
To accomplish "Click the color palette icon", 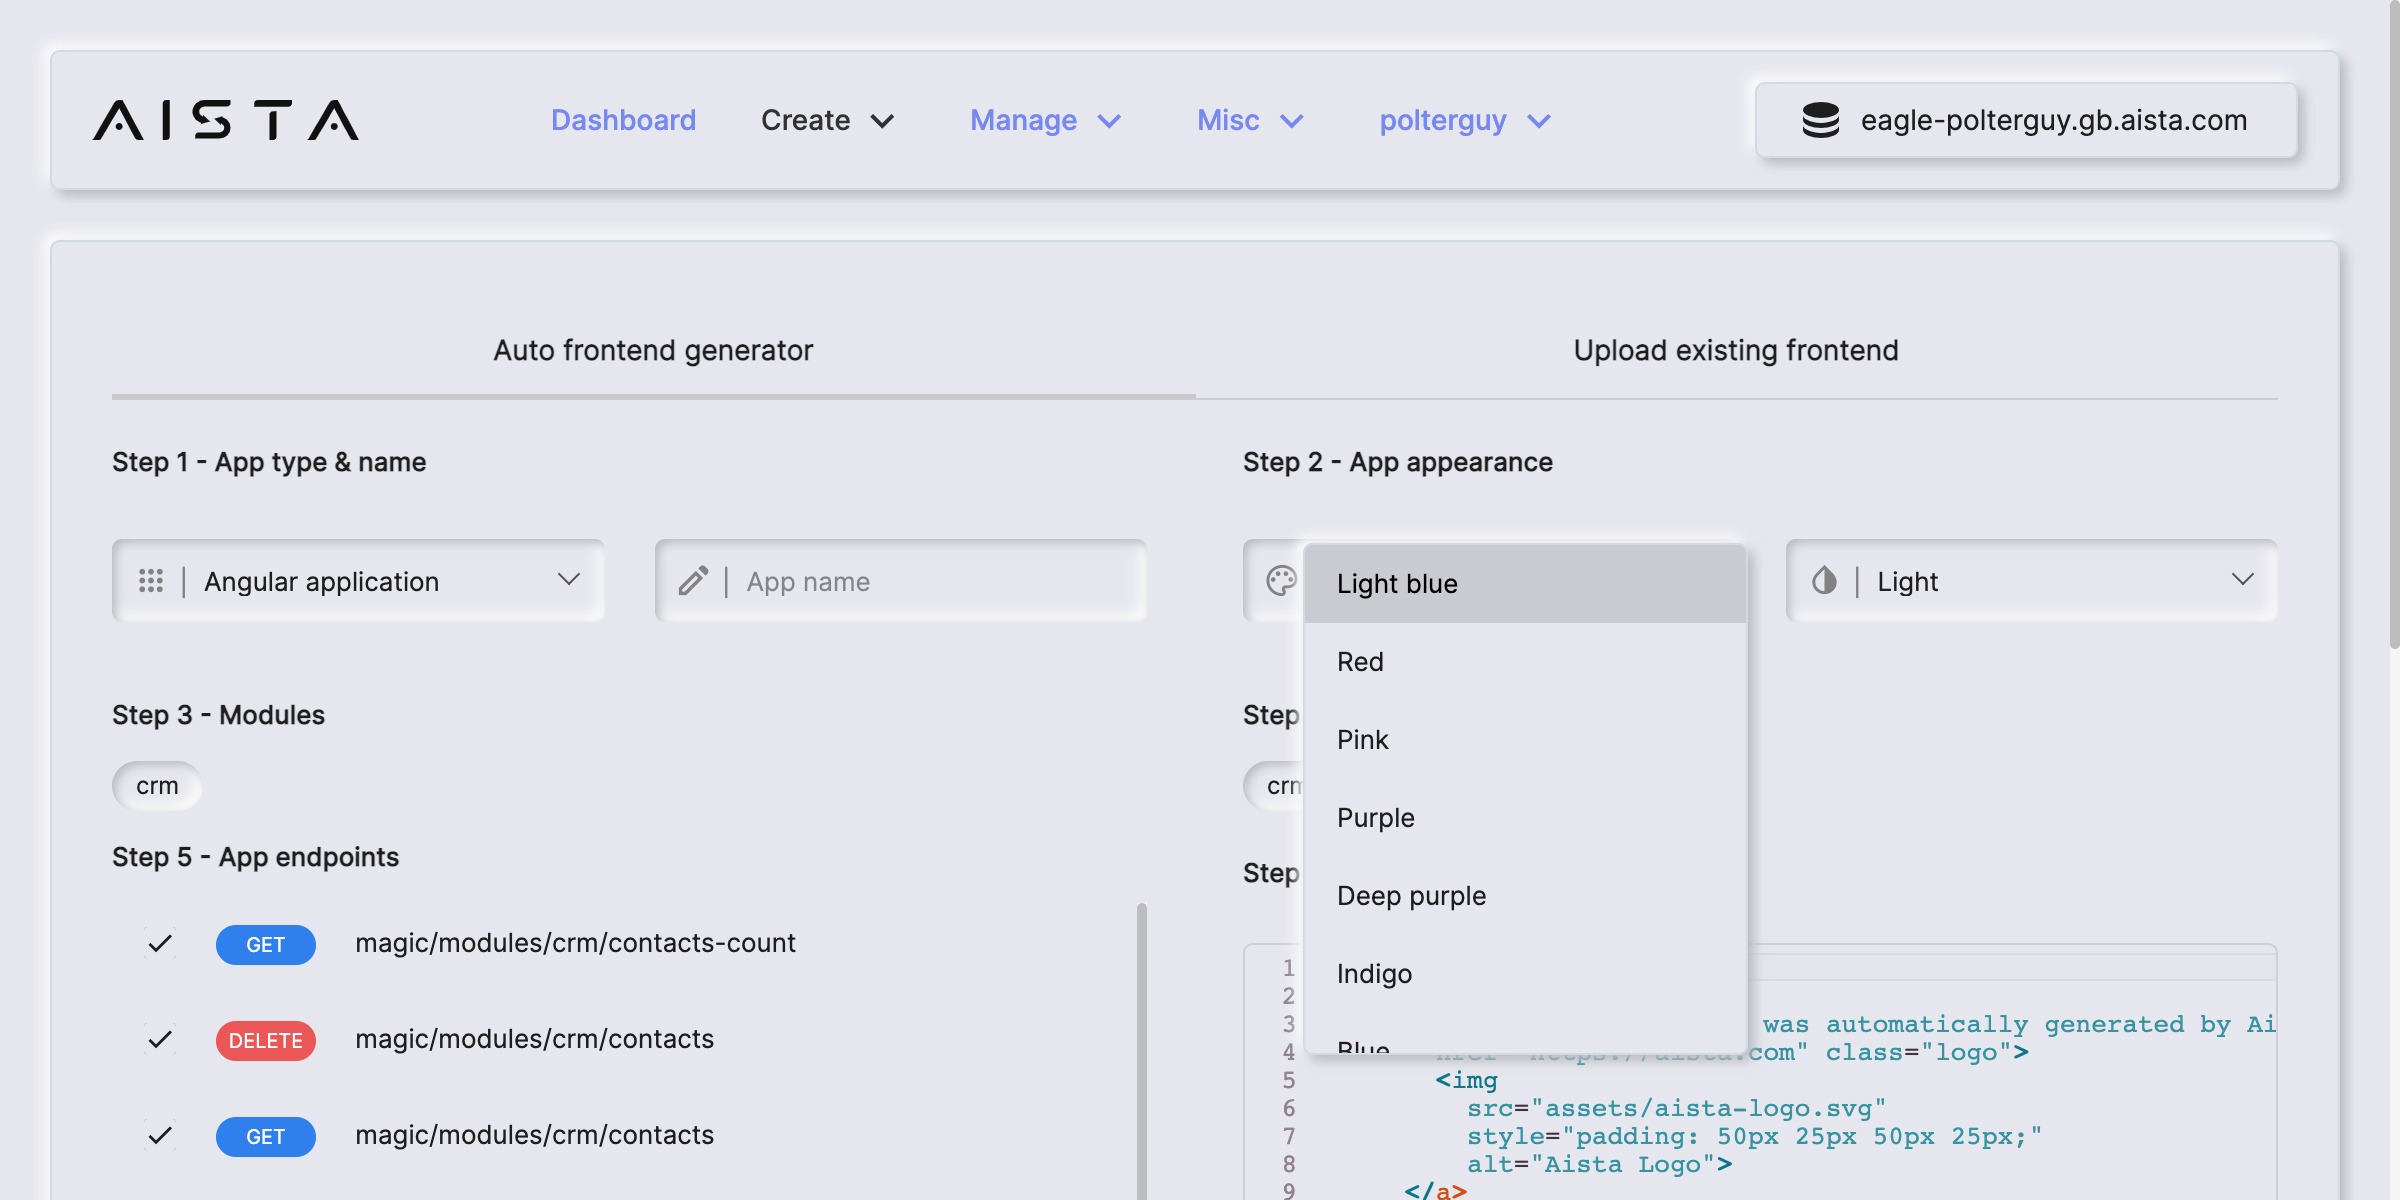I will point(1280,581).
